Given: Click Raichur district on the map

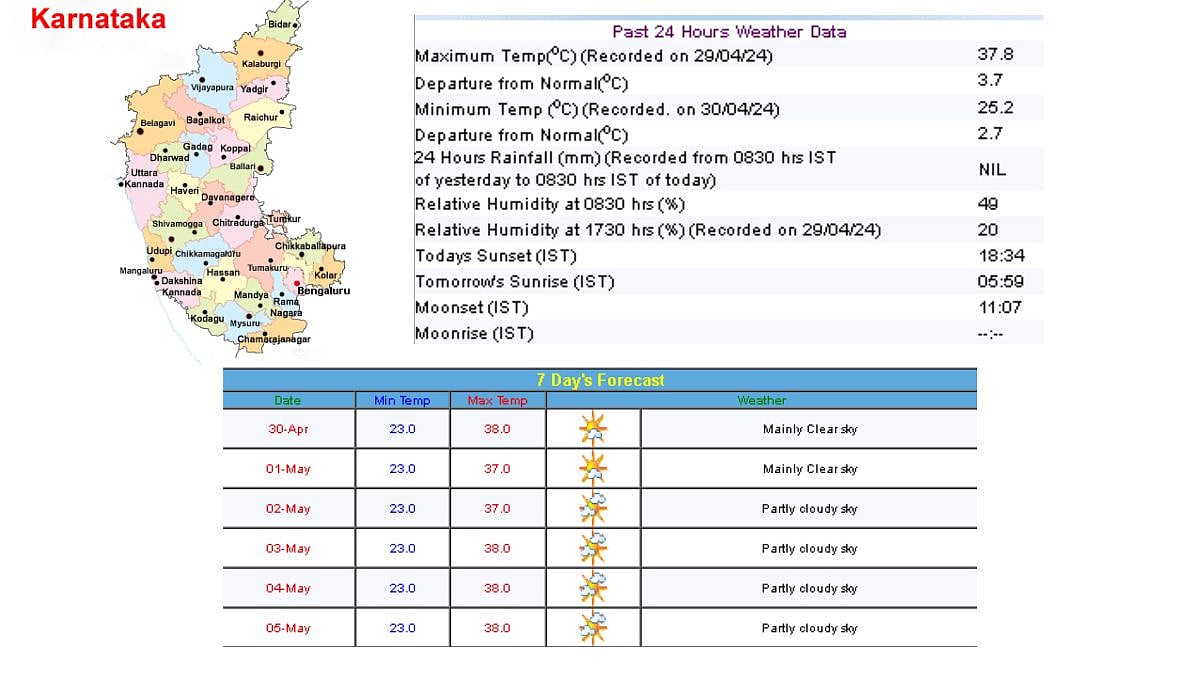Looking at the screenshot, I should (x=260, y=118).
